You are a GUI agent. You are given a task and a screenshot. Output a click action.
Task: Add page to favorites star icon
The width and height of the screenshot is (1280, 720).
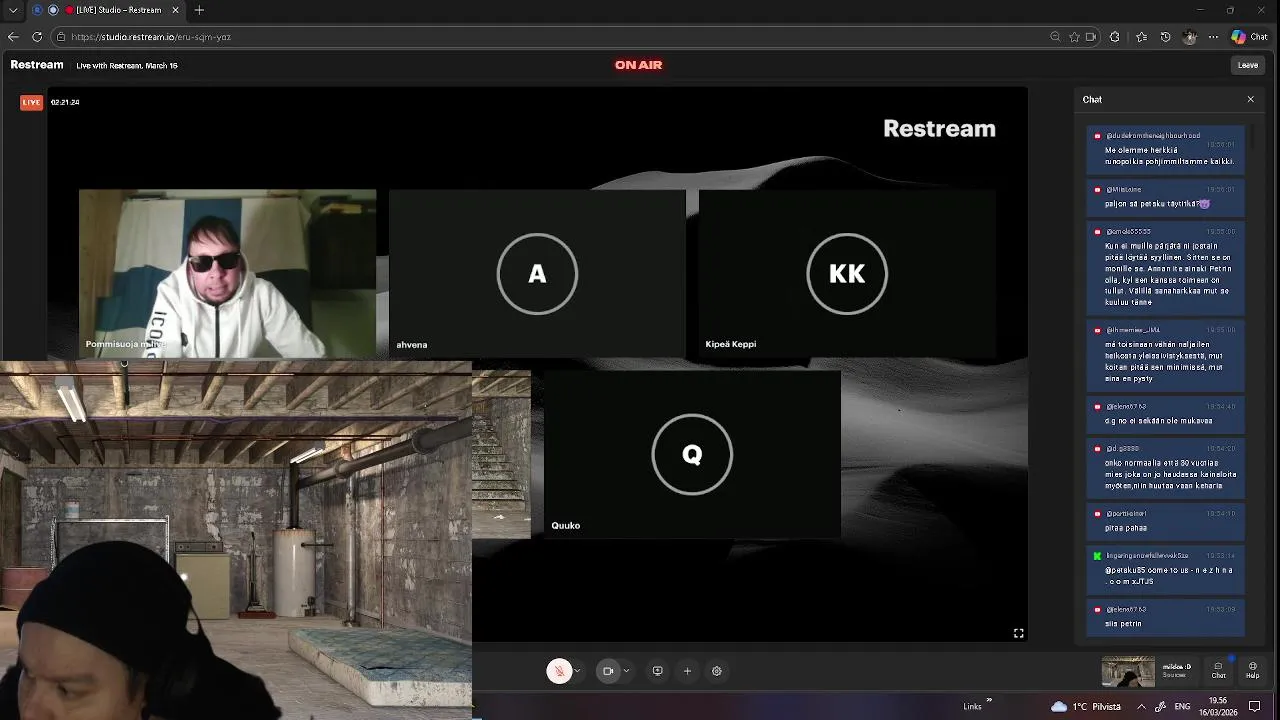[x=1075, y=37]
